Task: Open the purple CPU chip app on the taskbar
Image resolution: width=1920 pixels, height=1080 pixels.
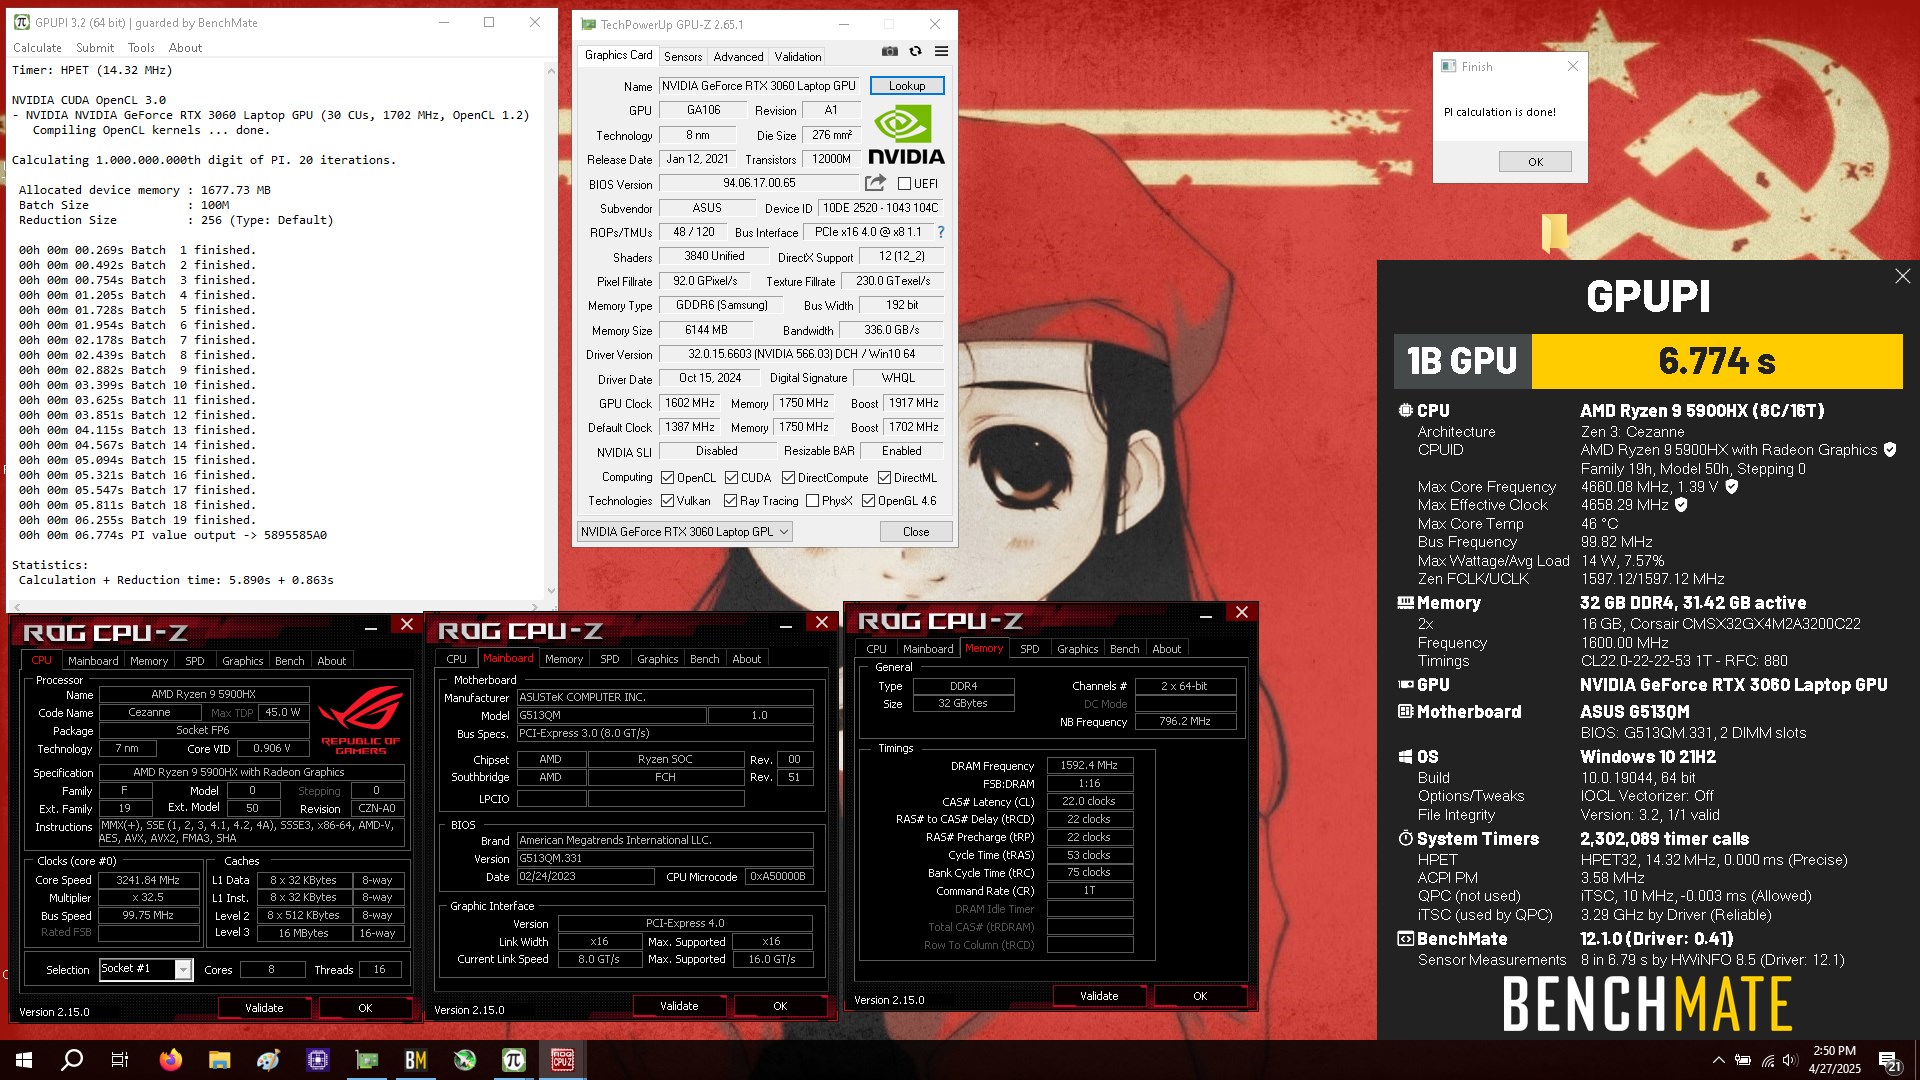Action: click(x=318, y=1060)
